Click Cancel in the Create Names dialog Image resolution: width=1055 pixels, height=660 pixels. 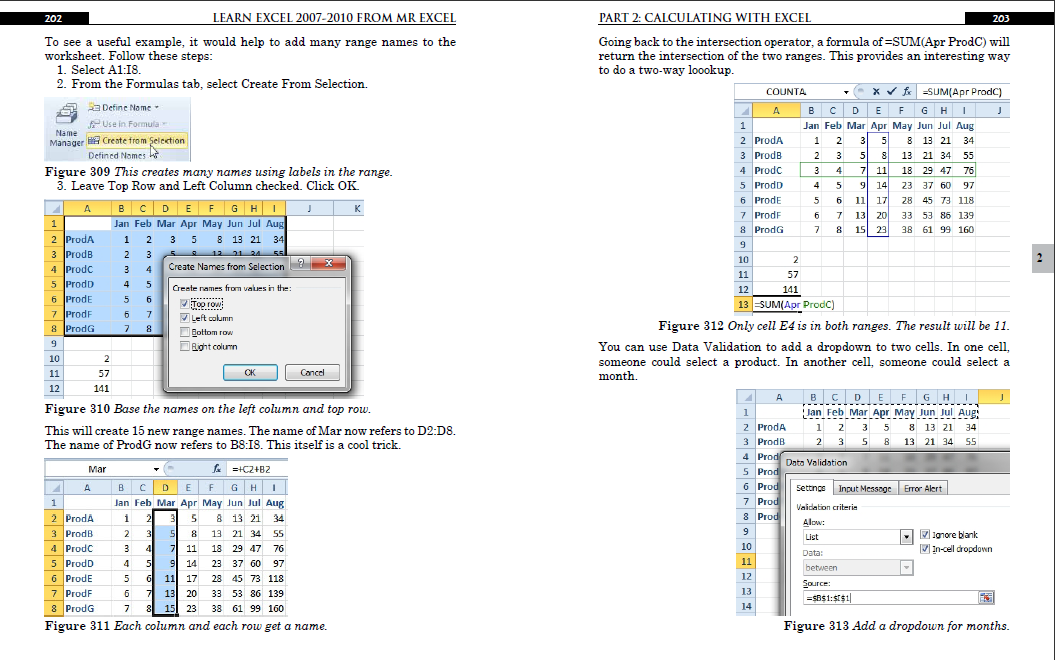coord(312,372)
